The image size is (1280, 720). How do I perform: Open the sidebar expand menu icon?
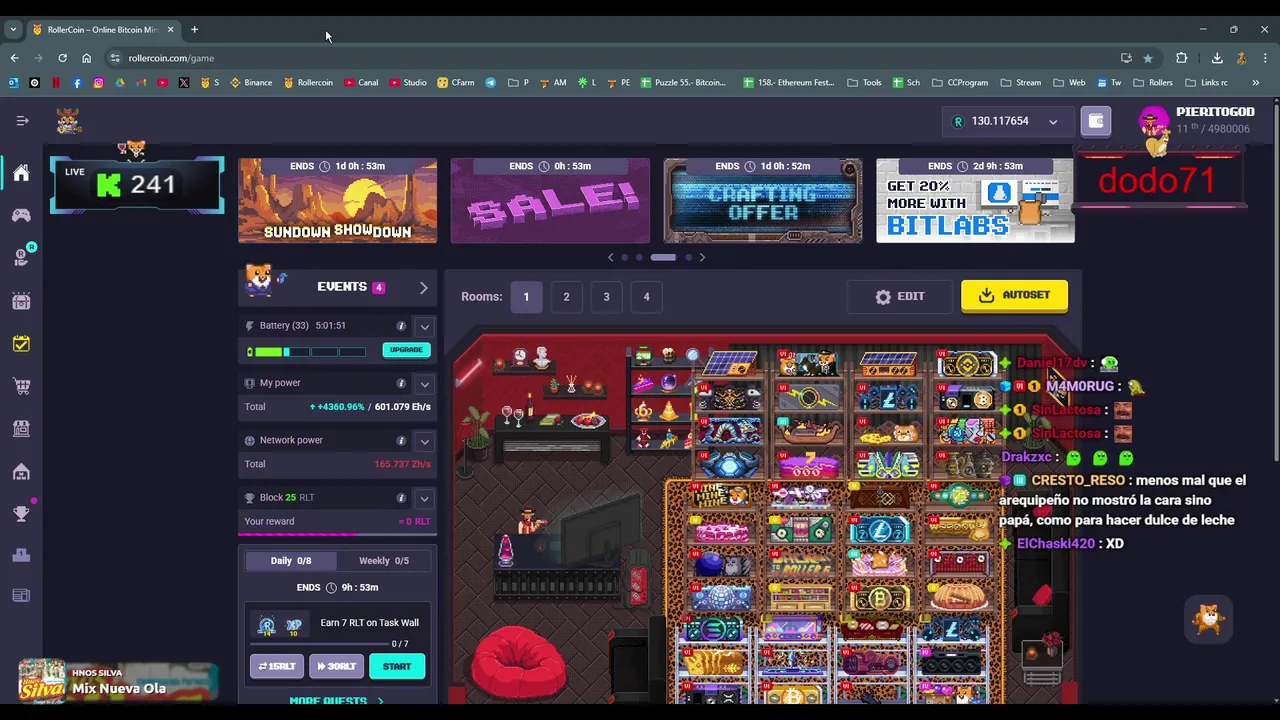[x=22, y=121]
